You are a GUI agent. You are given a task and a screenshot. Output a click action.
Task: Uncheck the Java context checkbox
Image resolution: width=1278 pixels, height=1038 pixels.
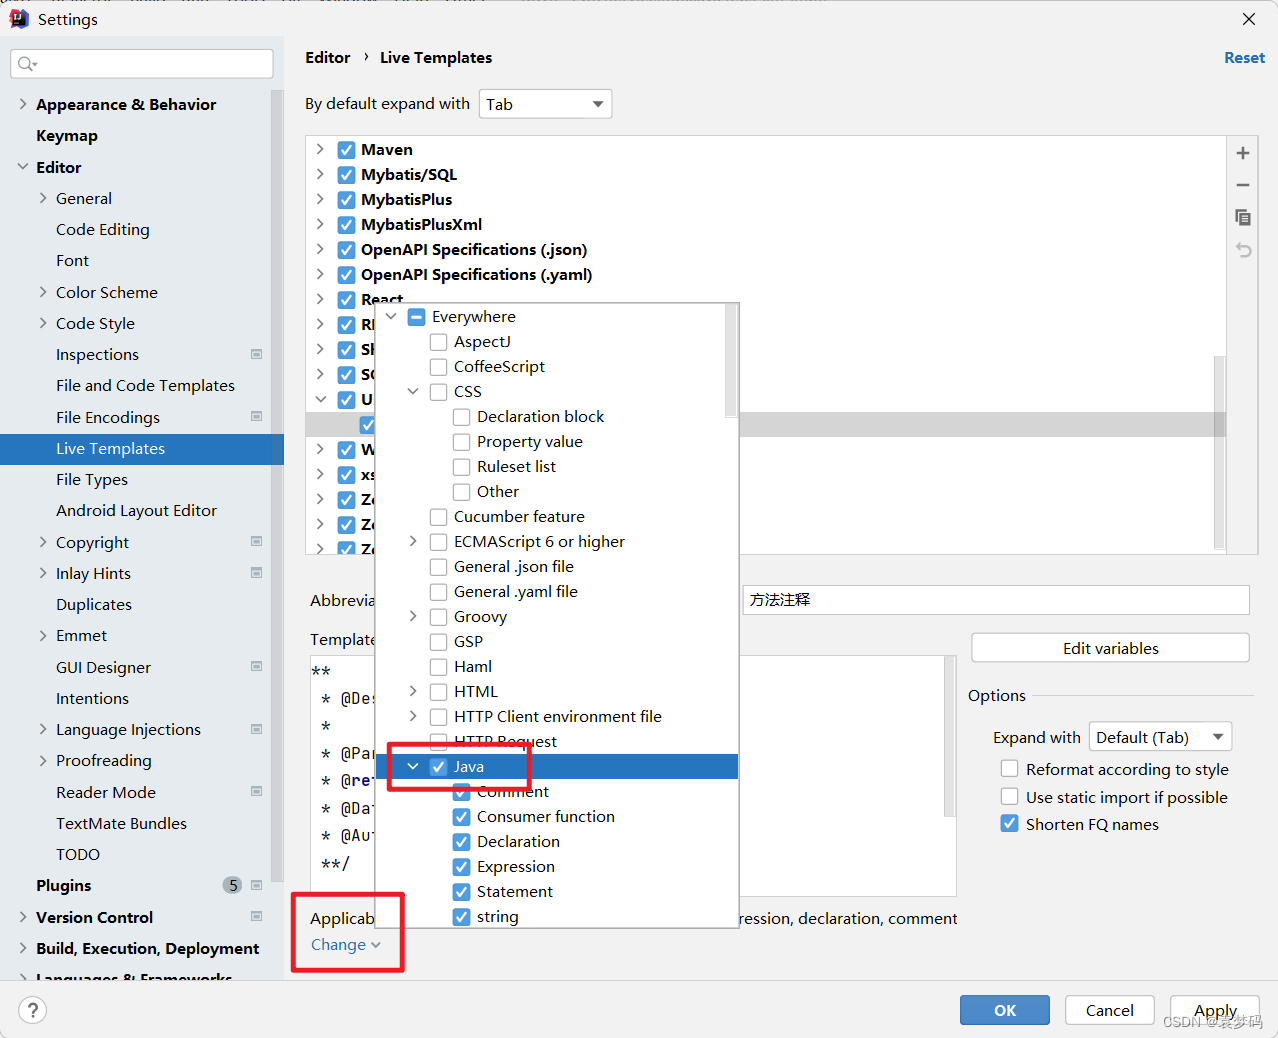pos(439,767)
